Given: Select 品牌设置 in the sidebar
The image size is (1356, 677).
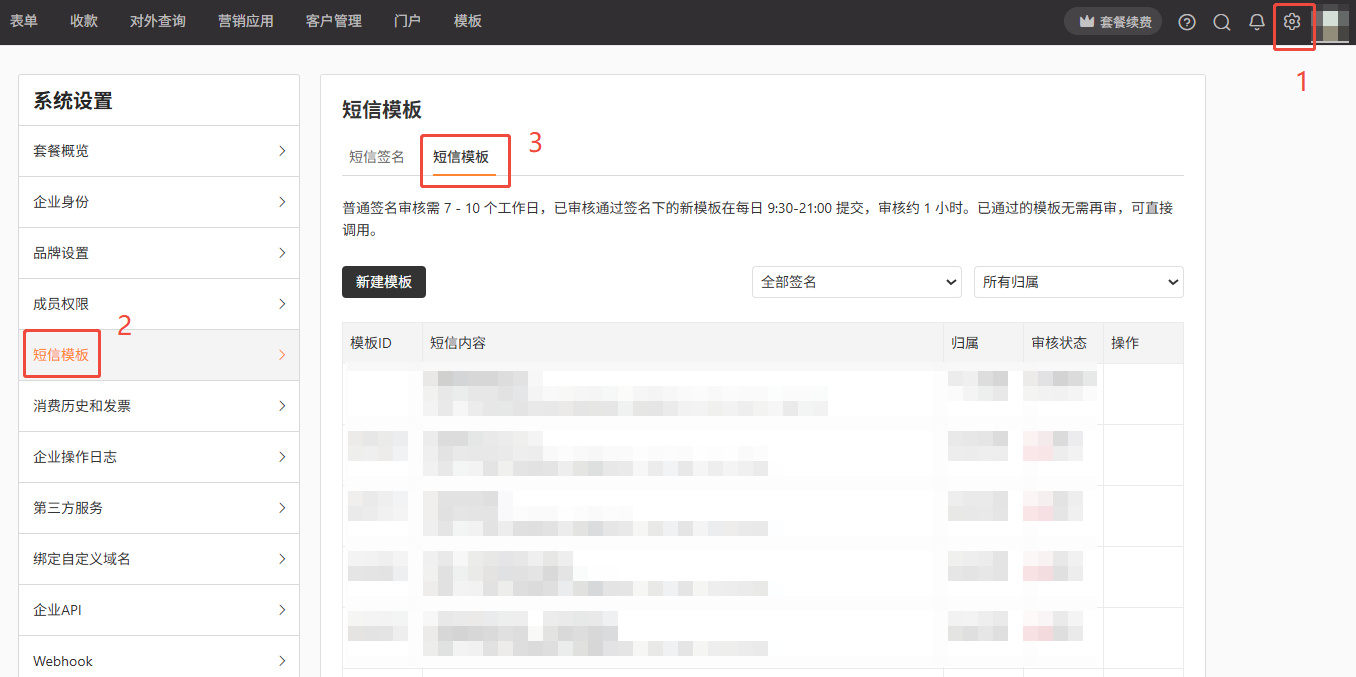Looking at the screenshot, I should 159,253.
